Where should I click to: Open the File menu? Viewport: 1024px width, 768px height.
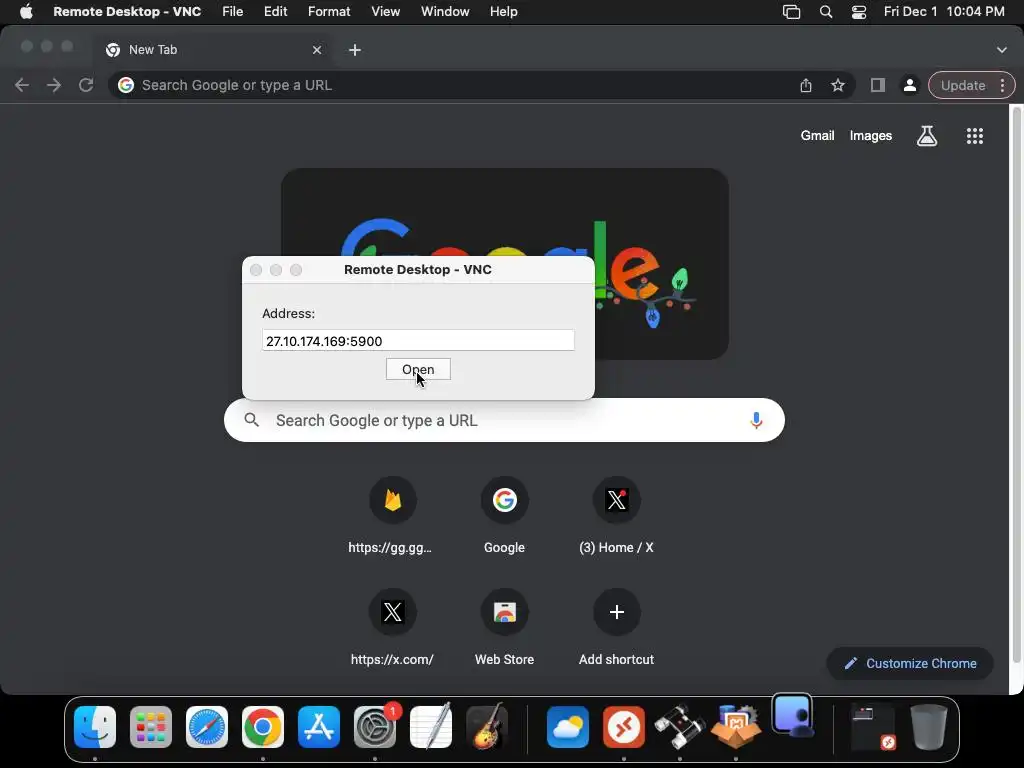coord(232,11)
